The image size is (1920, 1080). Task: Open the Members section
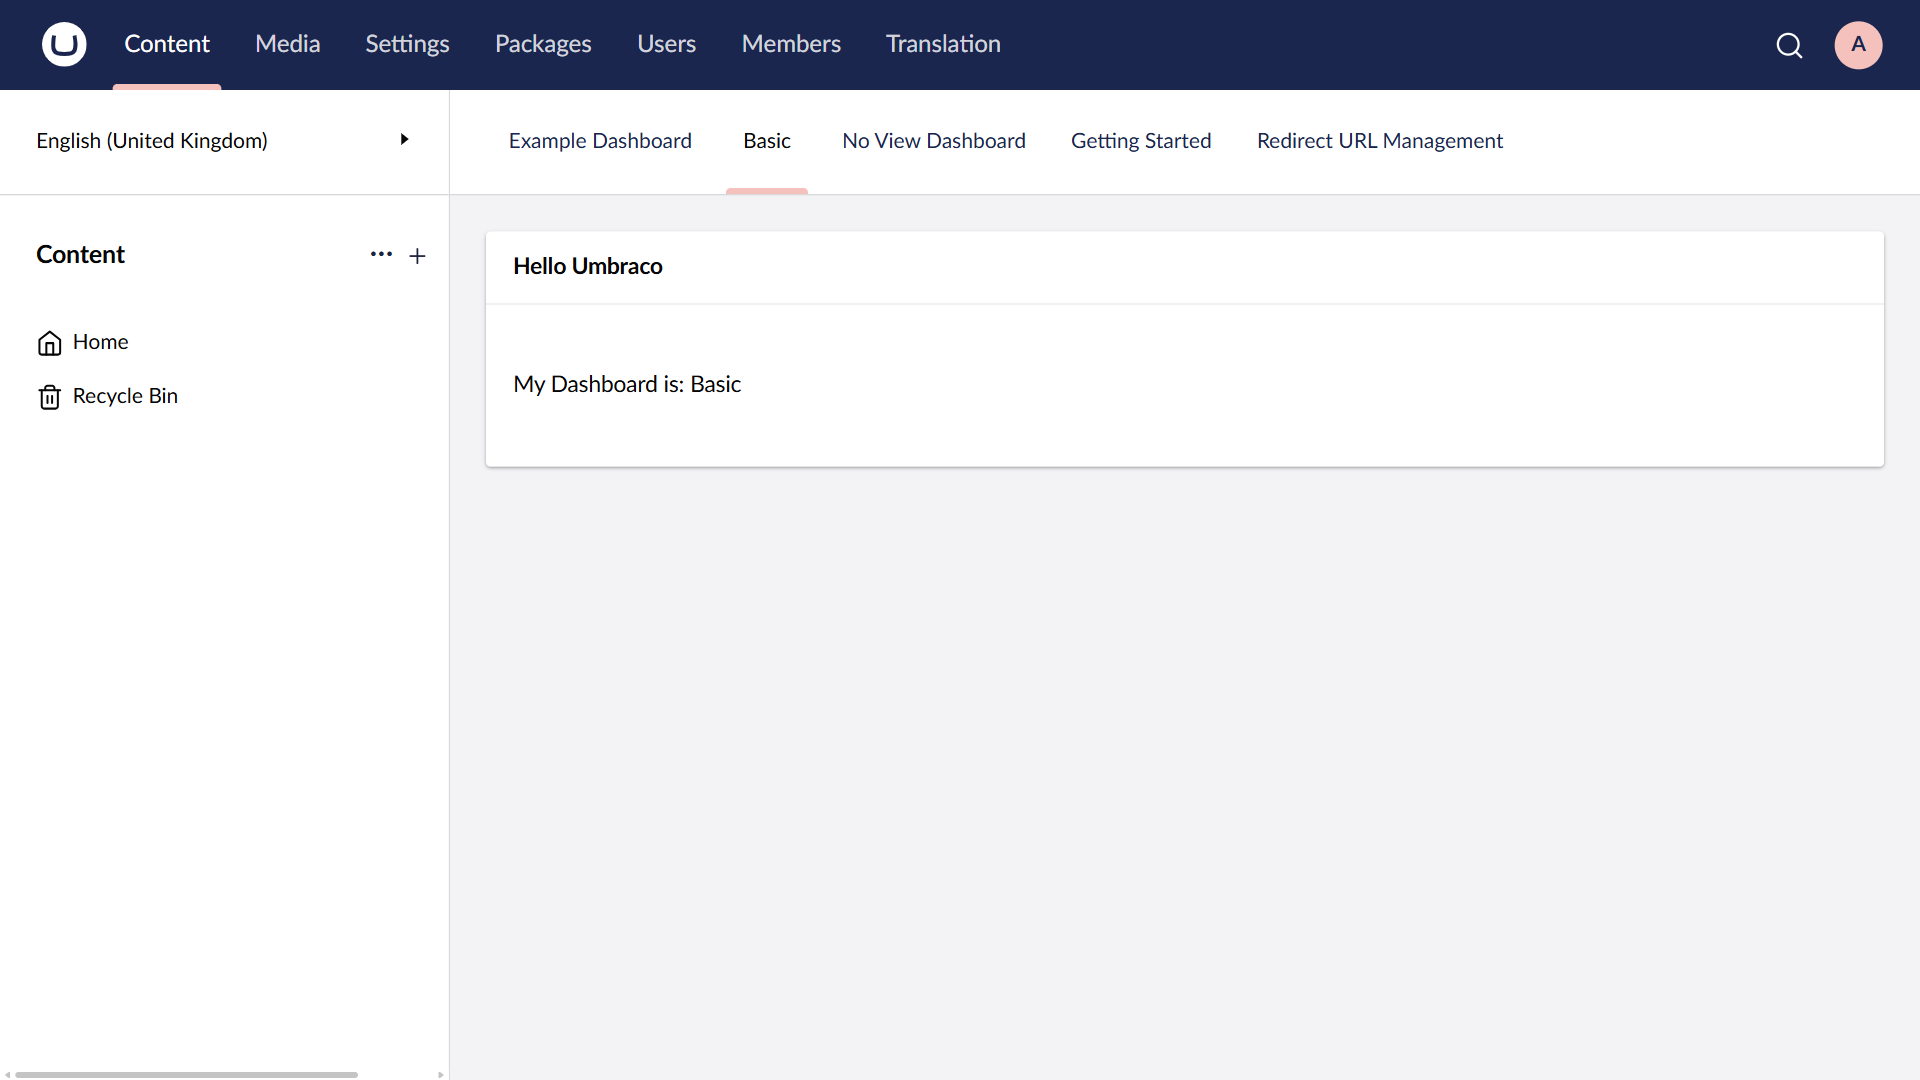(x=791, y=44)
